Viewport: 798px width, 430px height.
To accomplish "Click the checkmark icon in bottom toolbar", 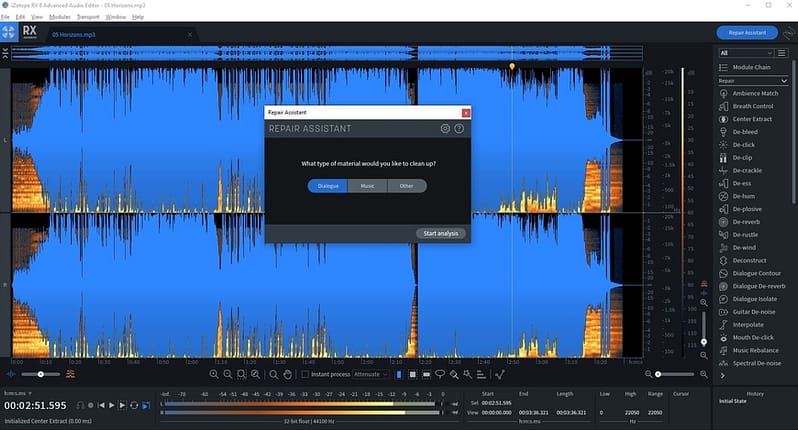I will tap(500, 375).
